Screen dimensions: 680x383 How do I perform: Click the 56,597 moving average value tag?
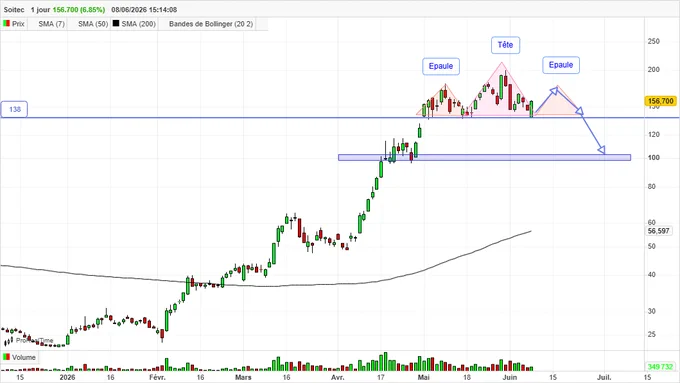[658, 231]
